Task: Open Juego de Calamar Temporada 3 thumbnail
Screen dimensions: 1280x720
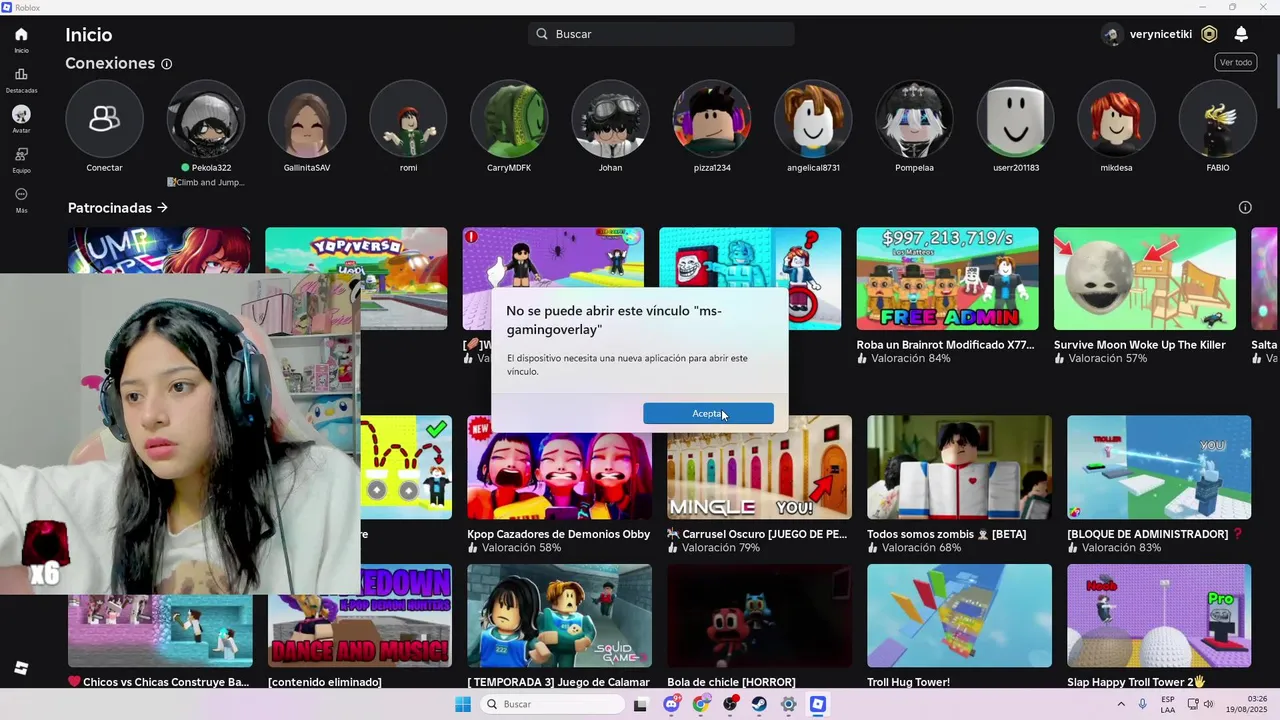Action: tap(559, 616)
